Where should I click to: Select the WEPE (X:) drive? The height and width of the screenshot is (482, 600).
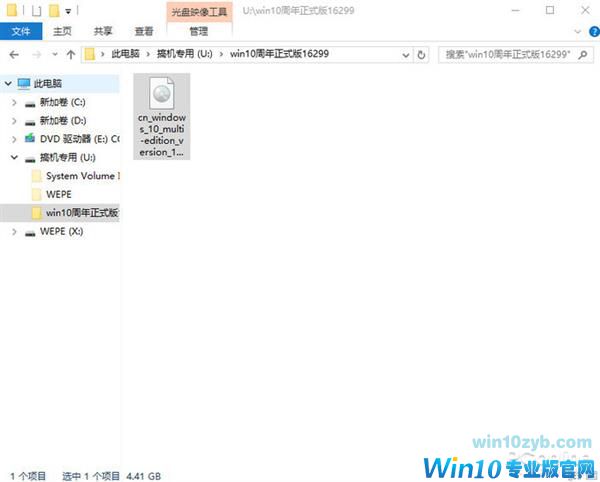coord(61,231)
